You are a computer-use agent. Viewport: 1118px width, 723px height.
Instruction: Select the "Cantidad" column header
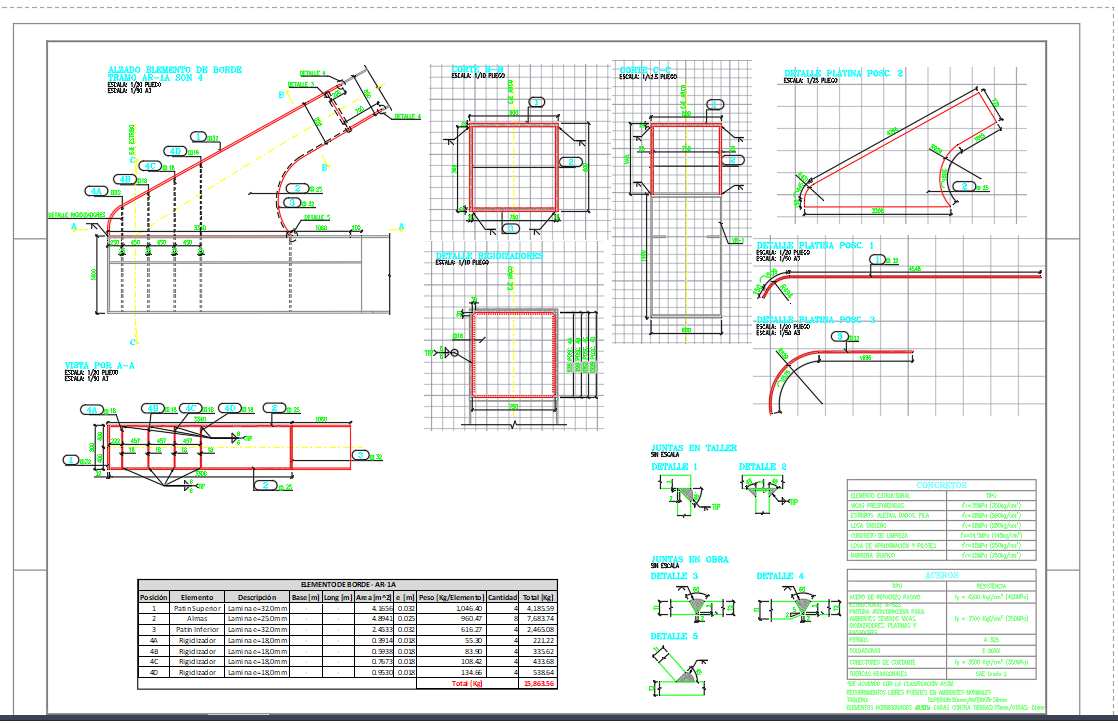[x=501, y=597]
